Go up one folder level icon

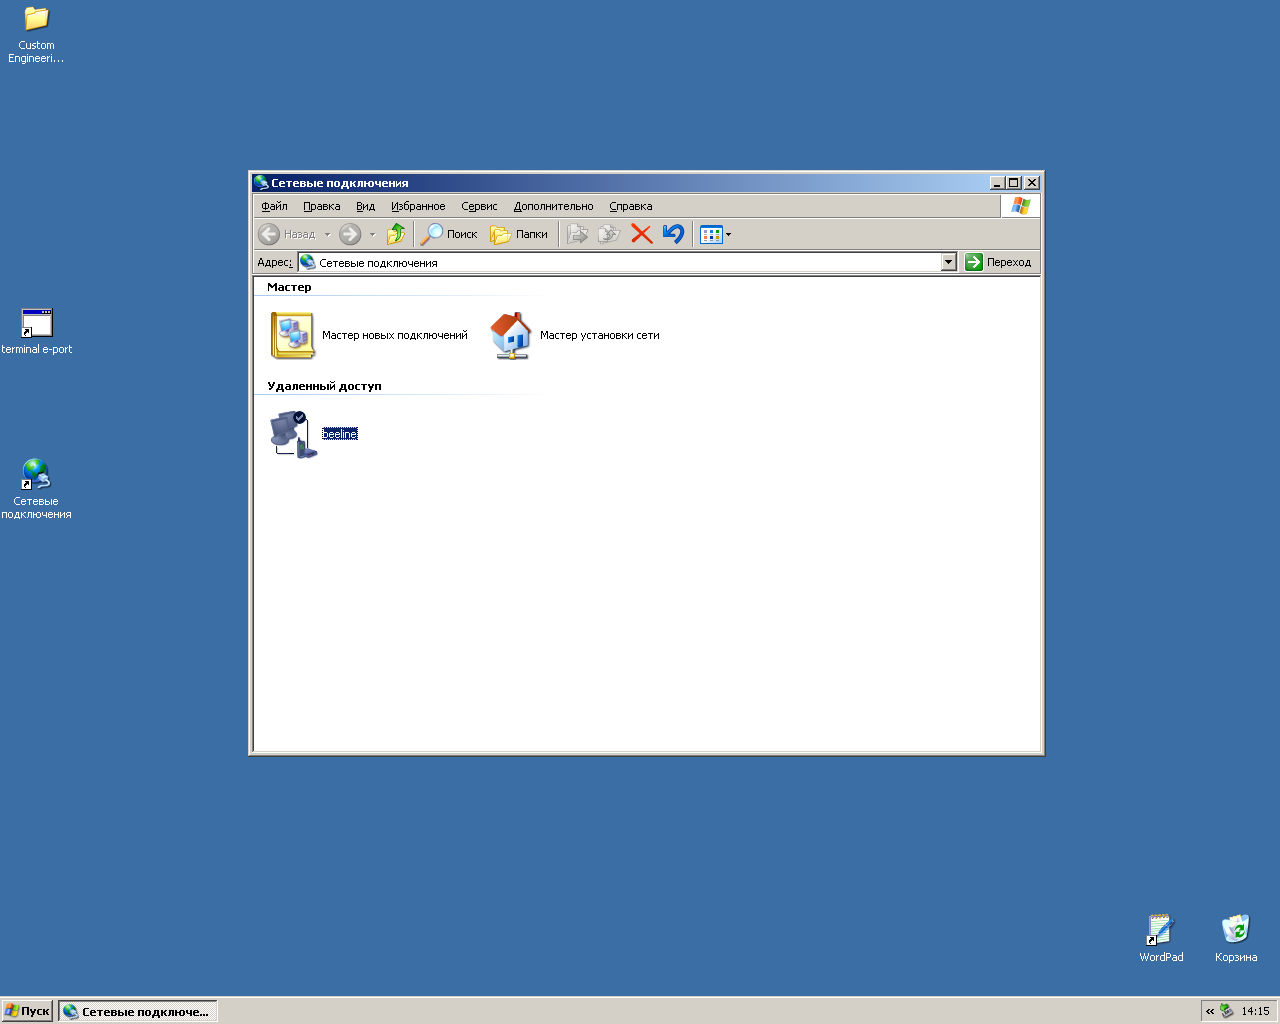pyautogui.click(x=396, y=234)
